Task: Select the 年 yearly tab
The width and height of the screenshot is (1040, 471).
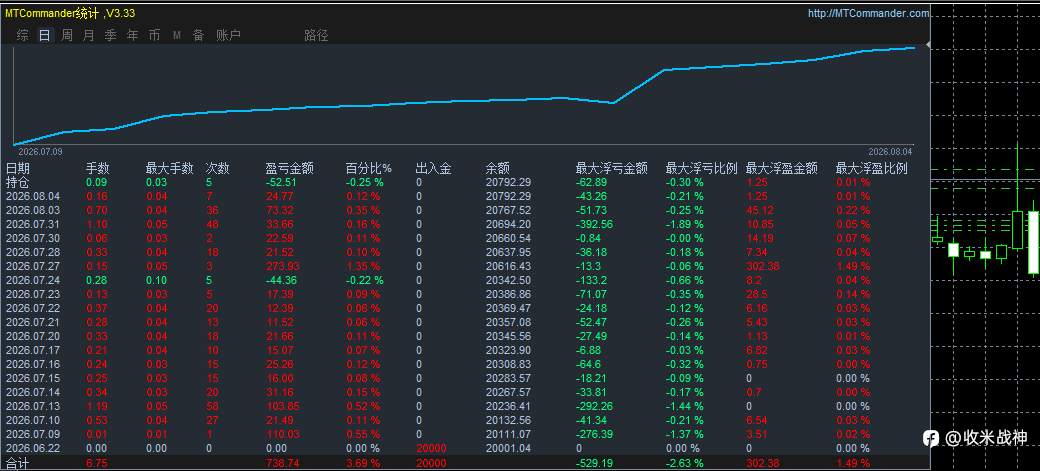Action: (133, 36)
